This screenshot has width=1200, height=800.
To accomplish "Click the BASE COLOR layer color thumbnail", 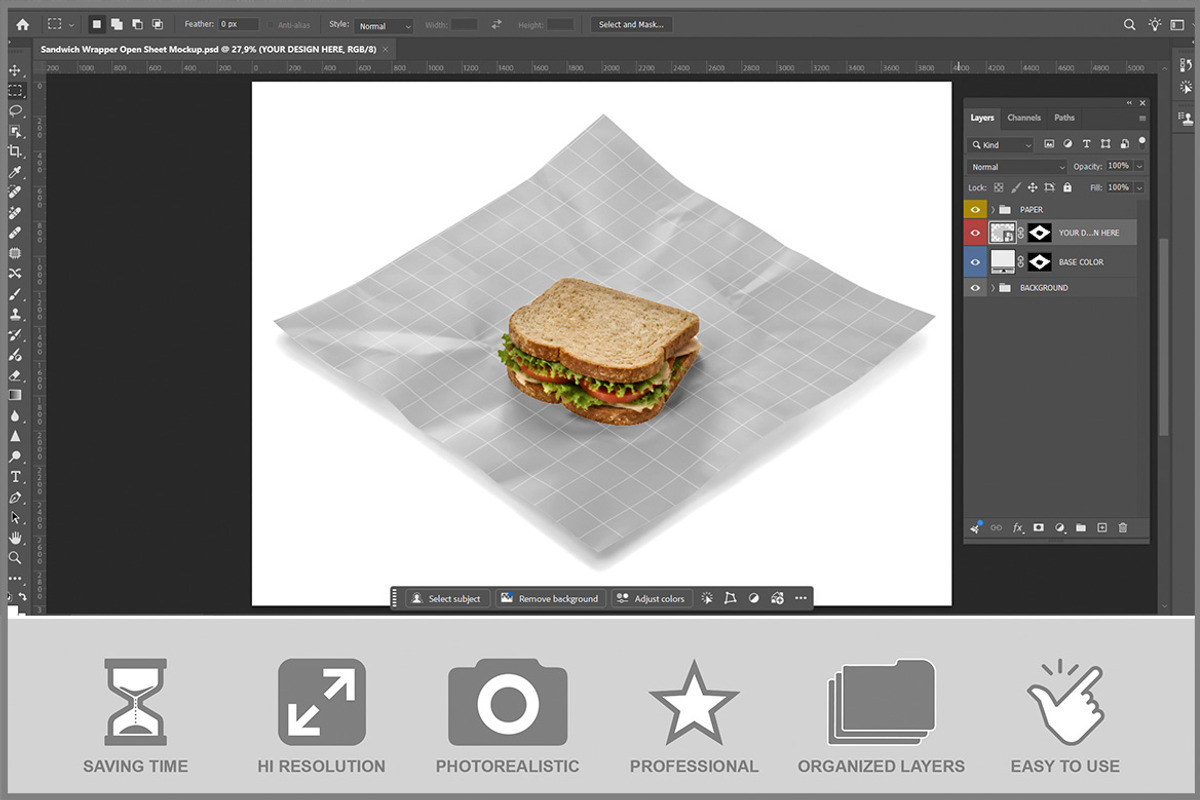I will pyautogui.click(x=1002, y=262).
